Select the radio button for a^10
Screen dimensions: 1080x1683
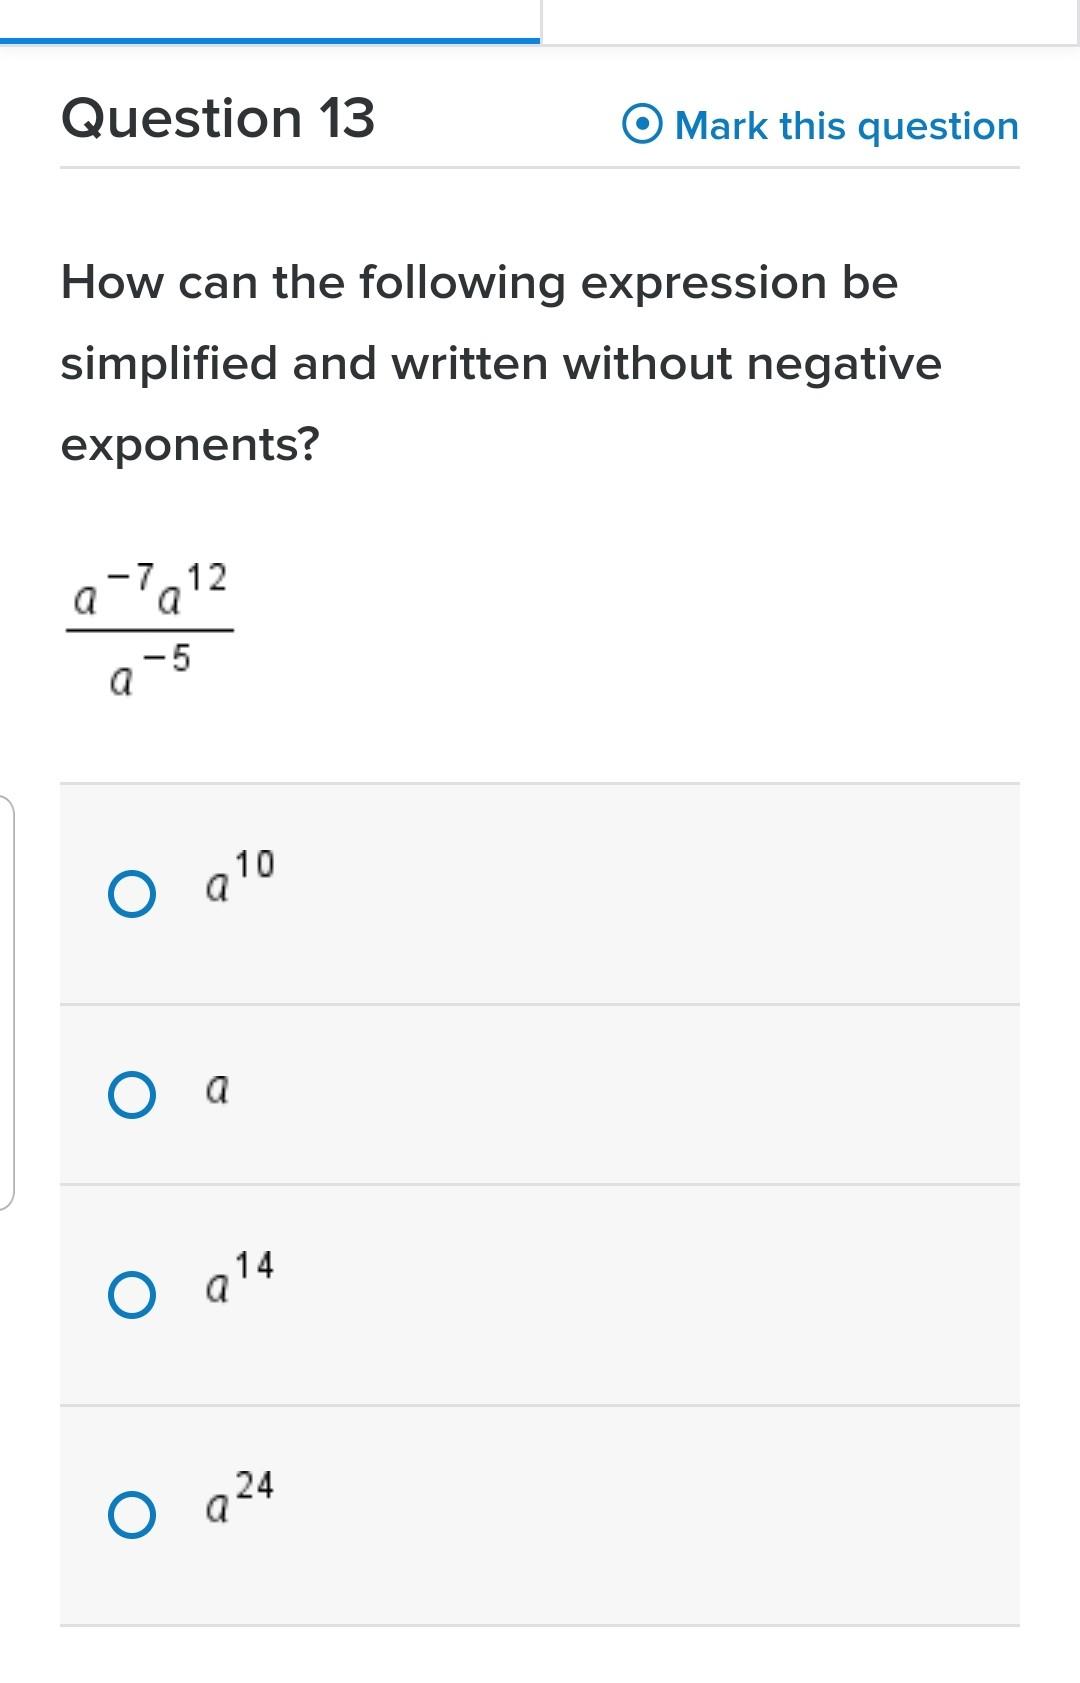click(131, 892)
